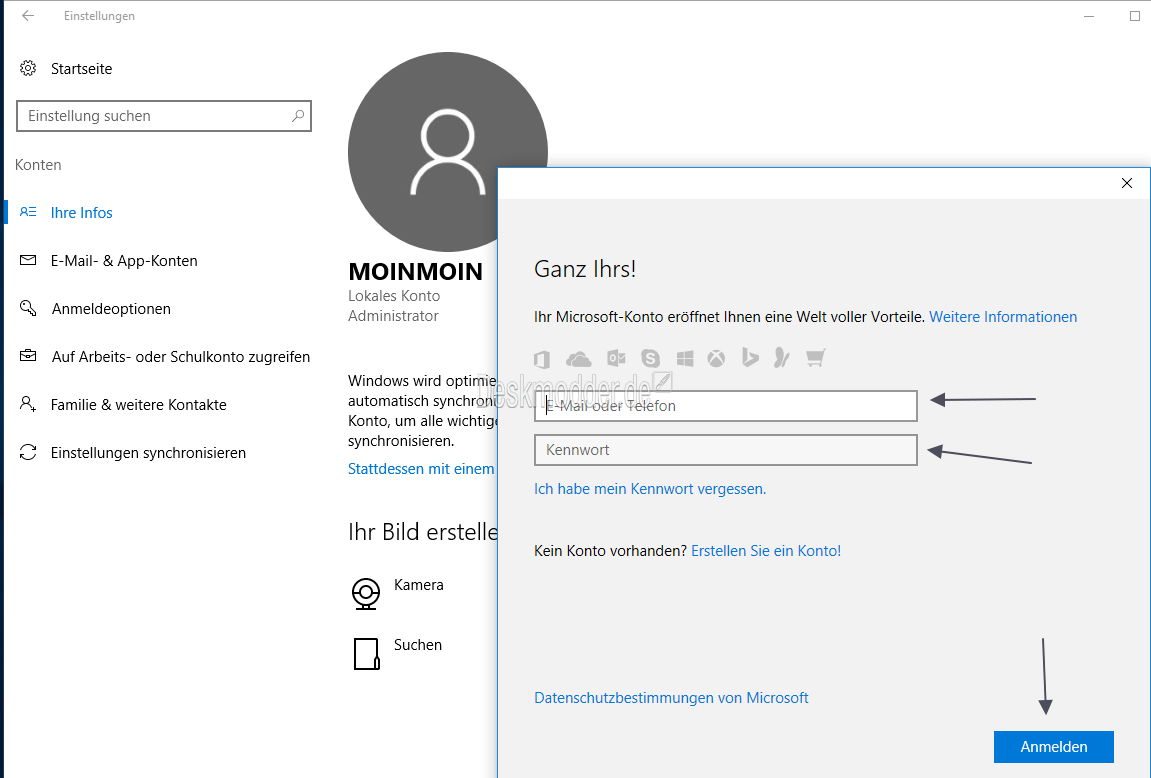Click the Kamera webcam icon
Image resolution: width=1151 pixels, height=778 pixels.
(366, 594)
